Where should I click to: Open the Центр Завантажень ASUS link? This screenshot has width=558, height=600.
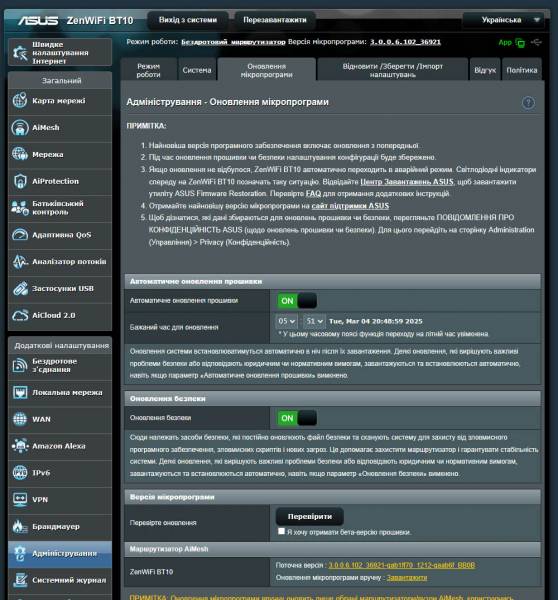click(407, 182)
